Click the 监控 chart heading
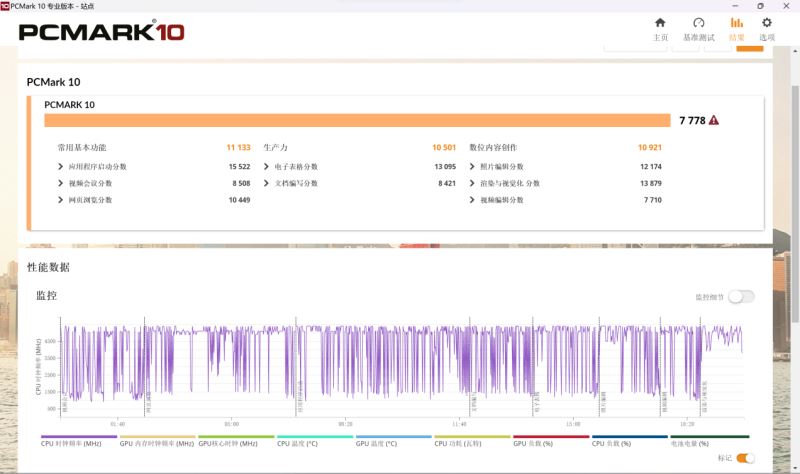Viewport: 800px width, 474px height. [46, 295]
